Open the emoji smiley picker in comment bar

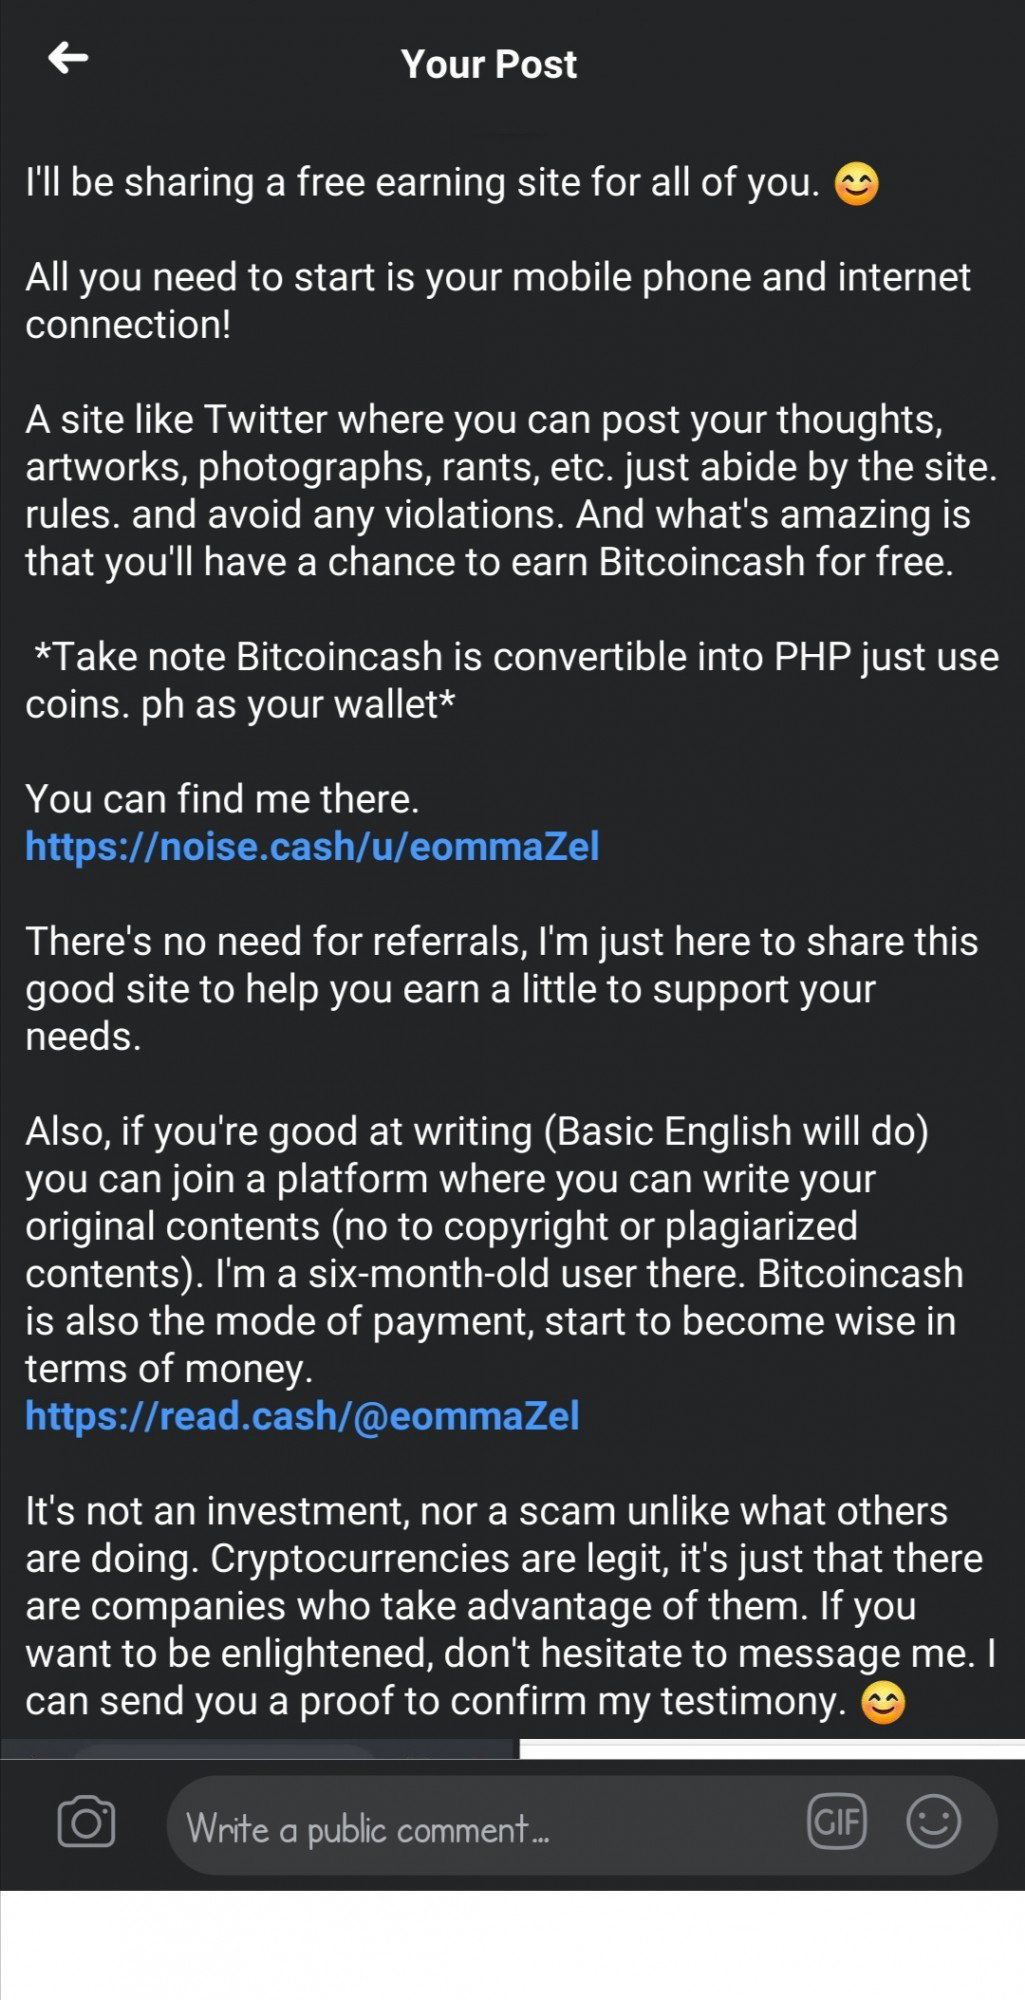click(x=933, y=1821)
